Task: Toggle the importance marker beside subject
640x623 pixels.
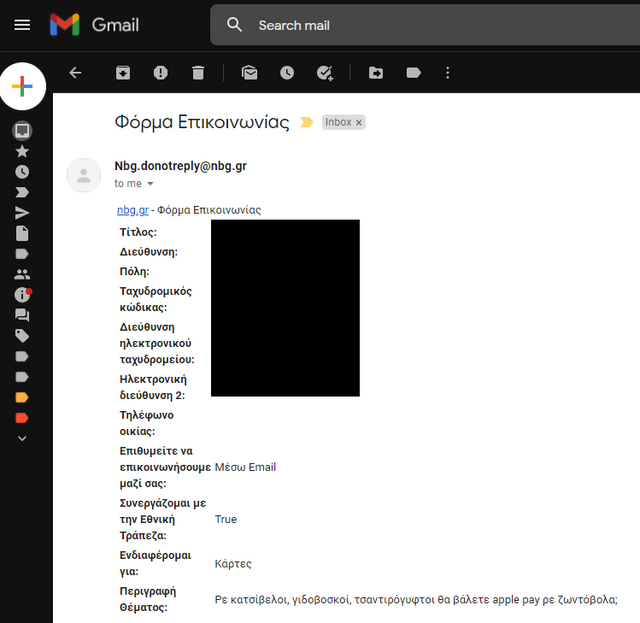Action: coord(307,122)
